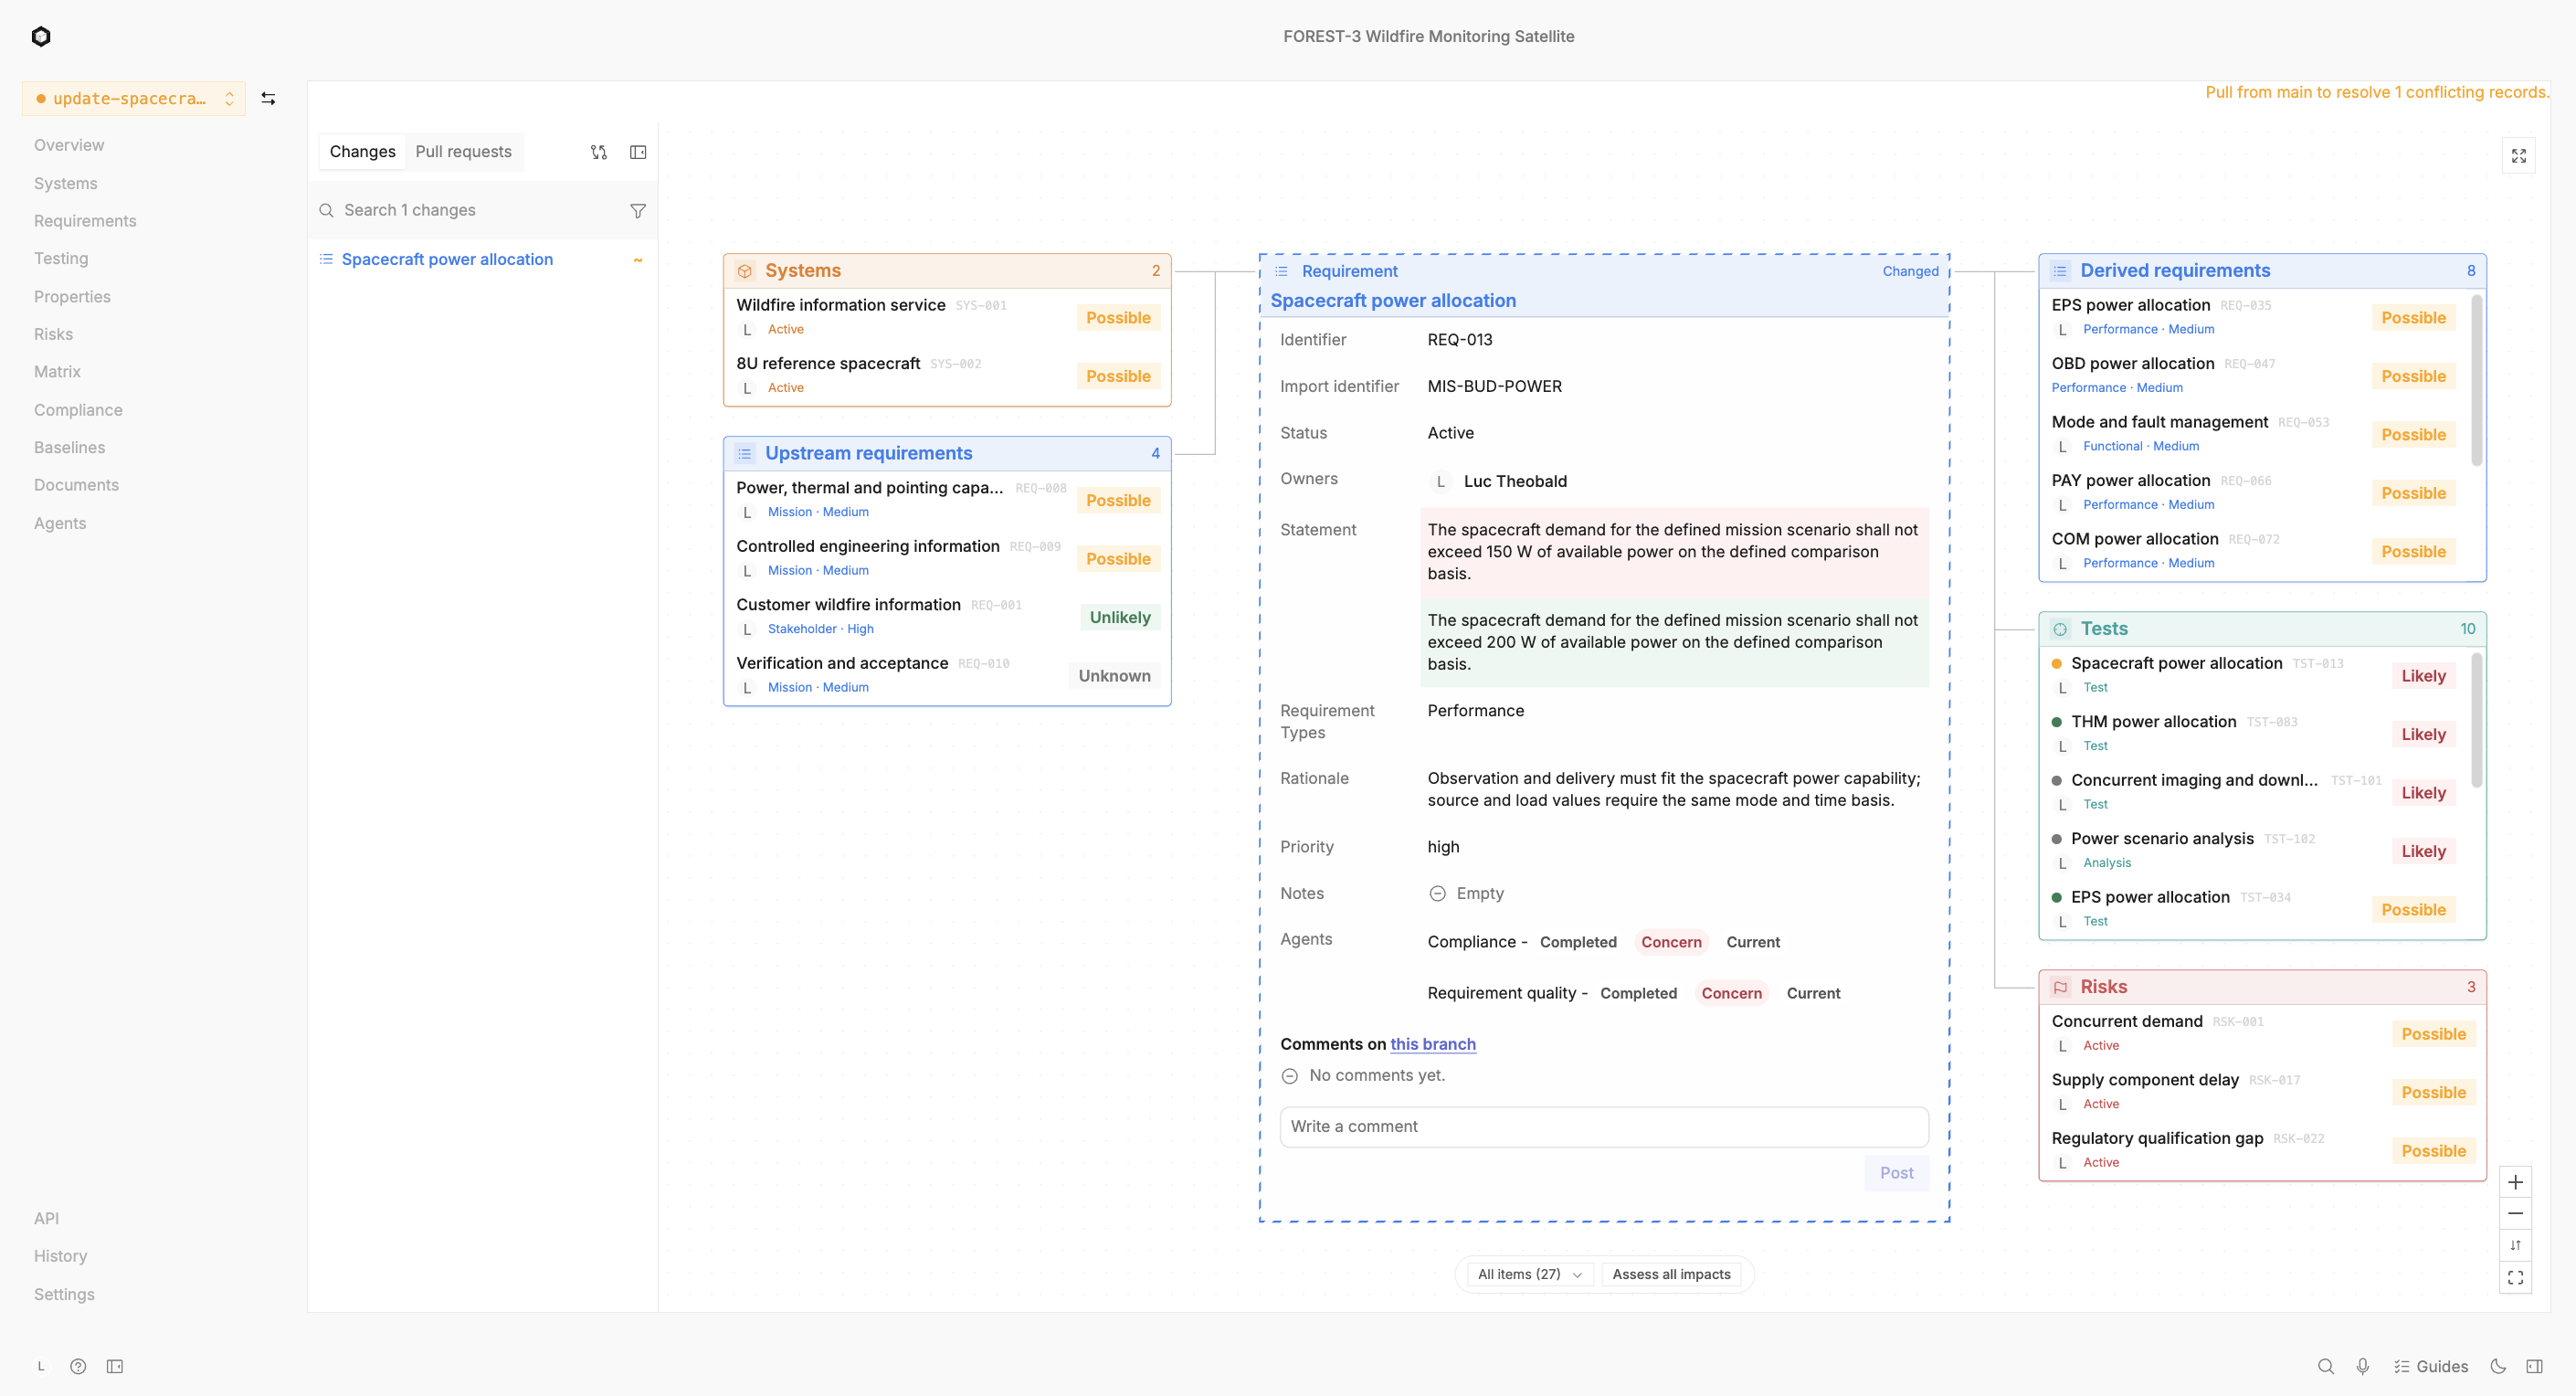This screenshot has width=2576, height=1396.
Task: Open the update-spacecra… branch selector
Action: point(133,98)
